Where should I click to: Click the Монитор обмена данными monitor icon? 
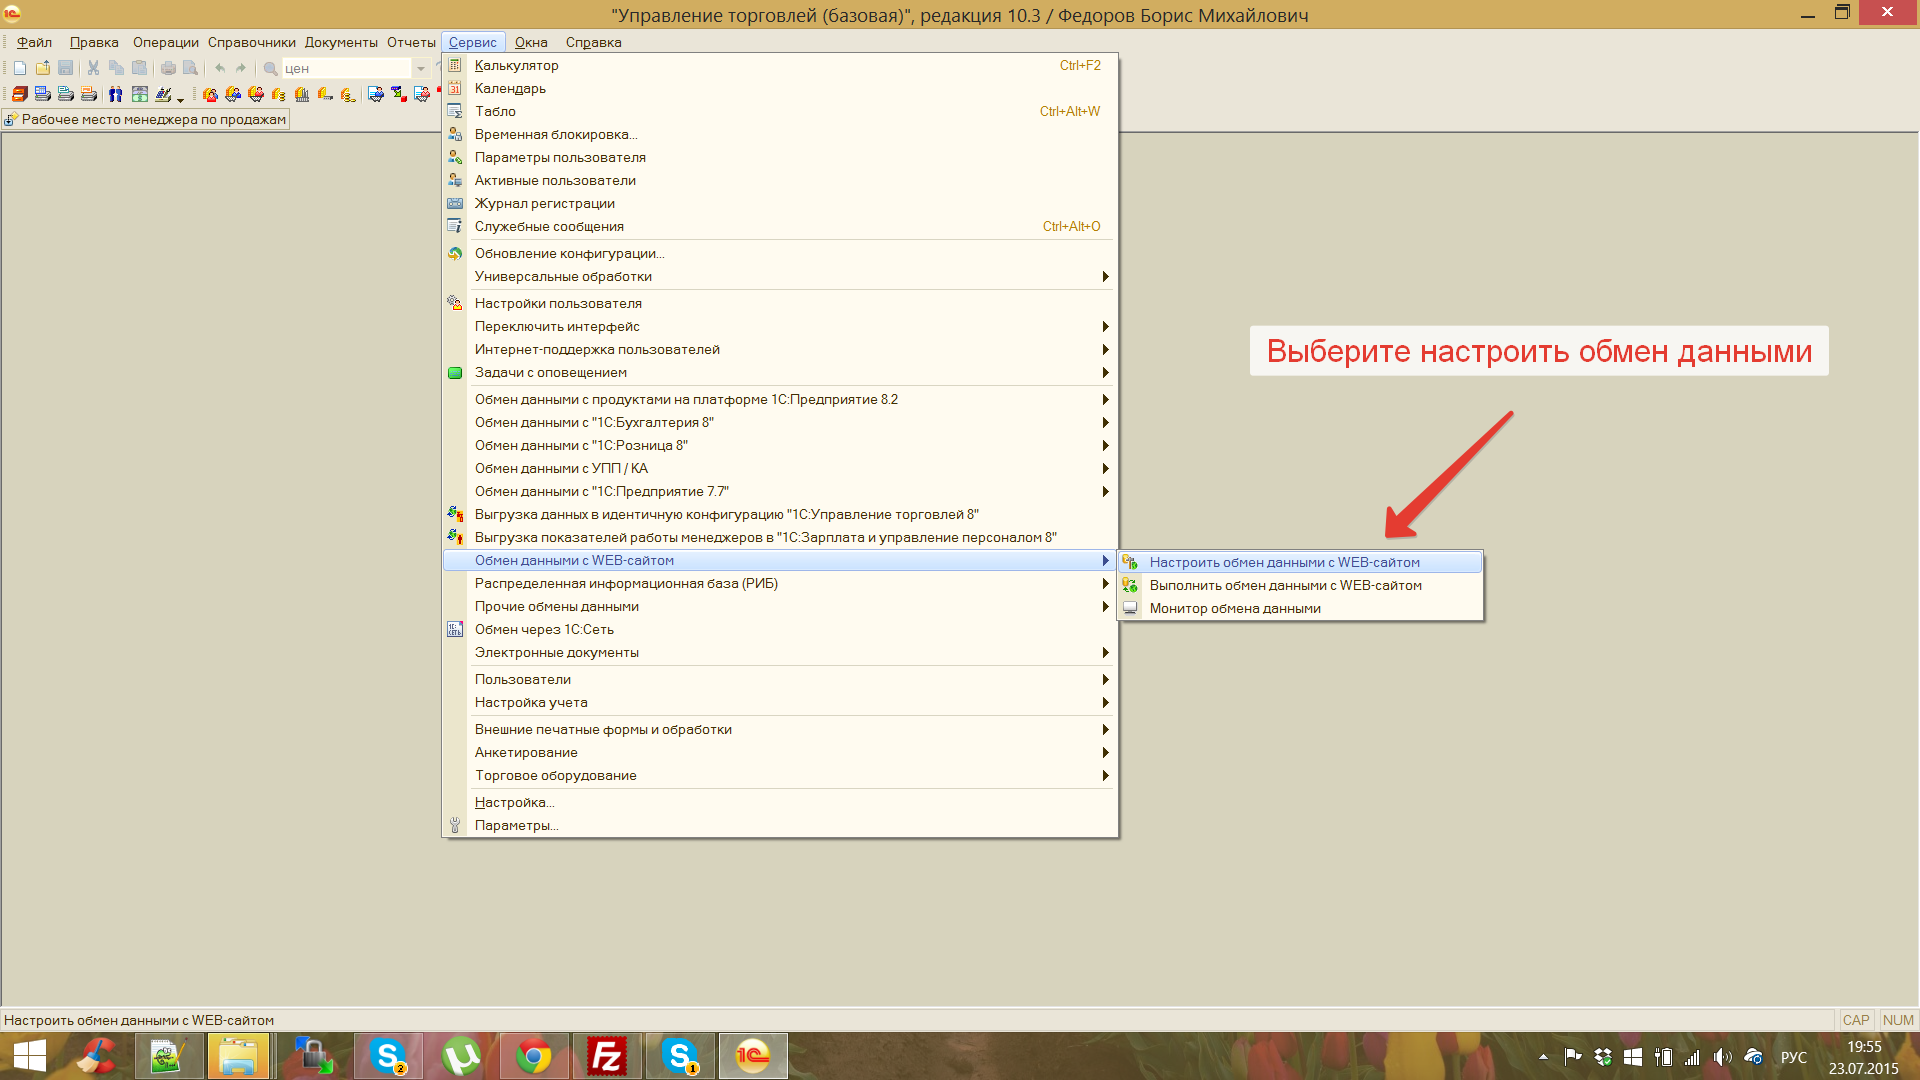(x=1130, y=608)
